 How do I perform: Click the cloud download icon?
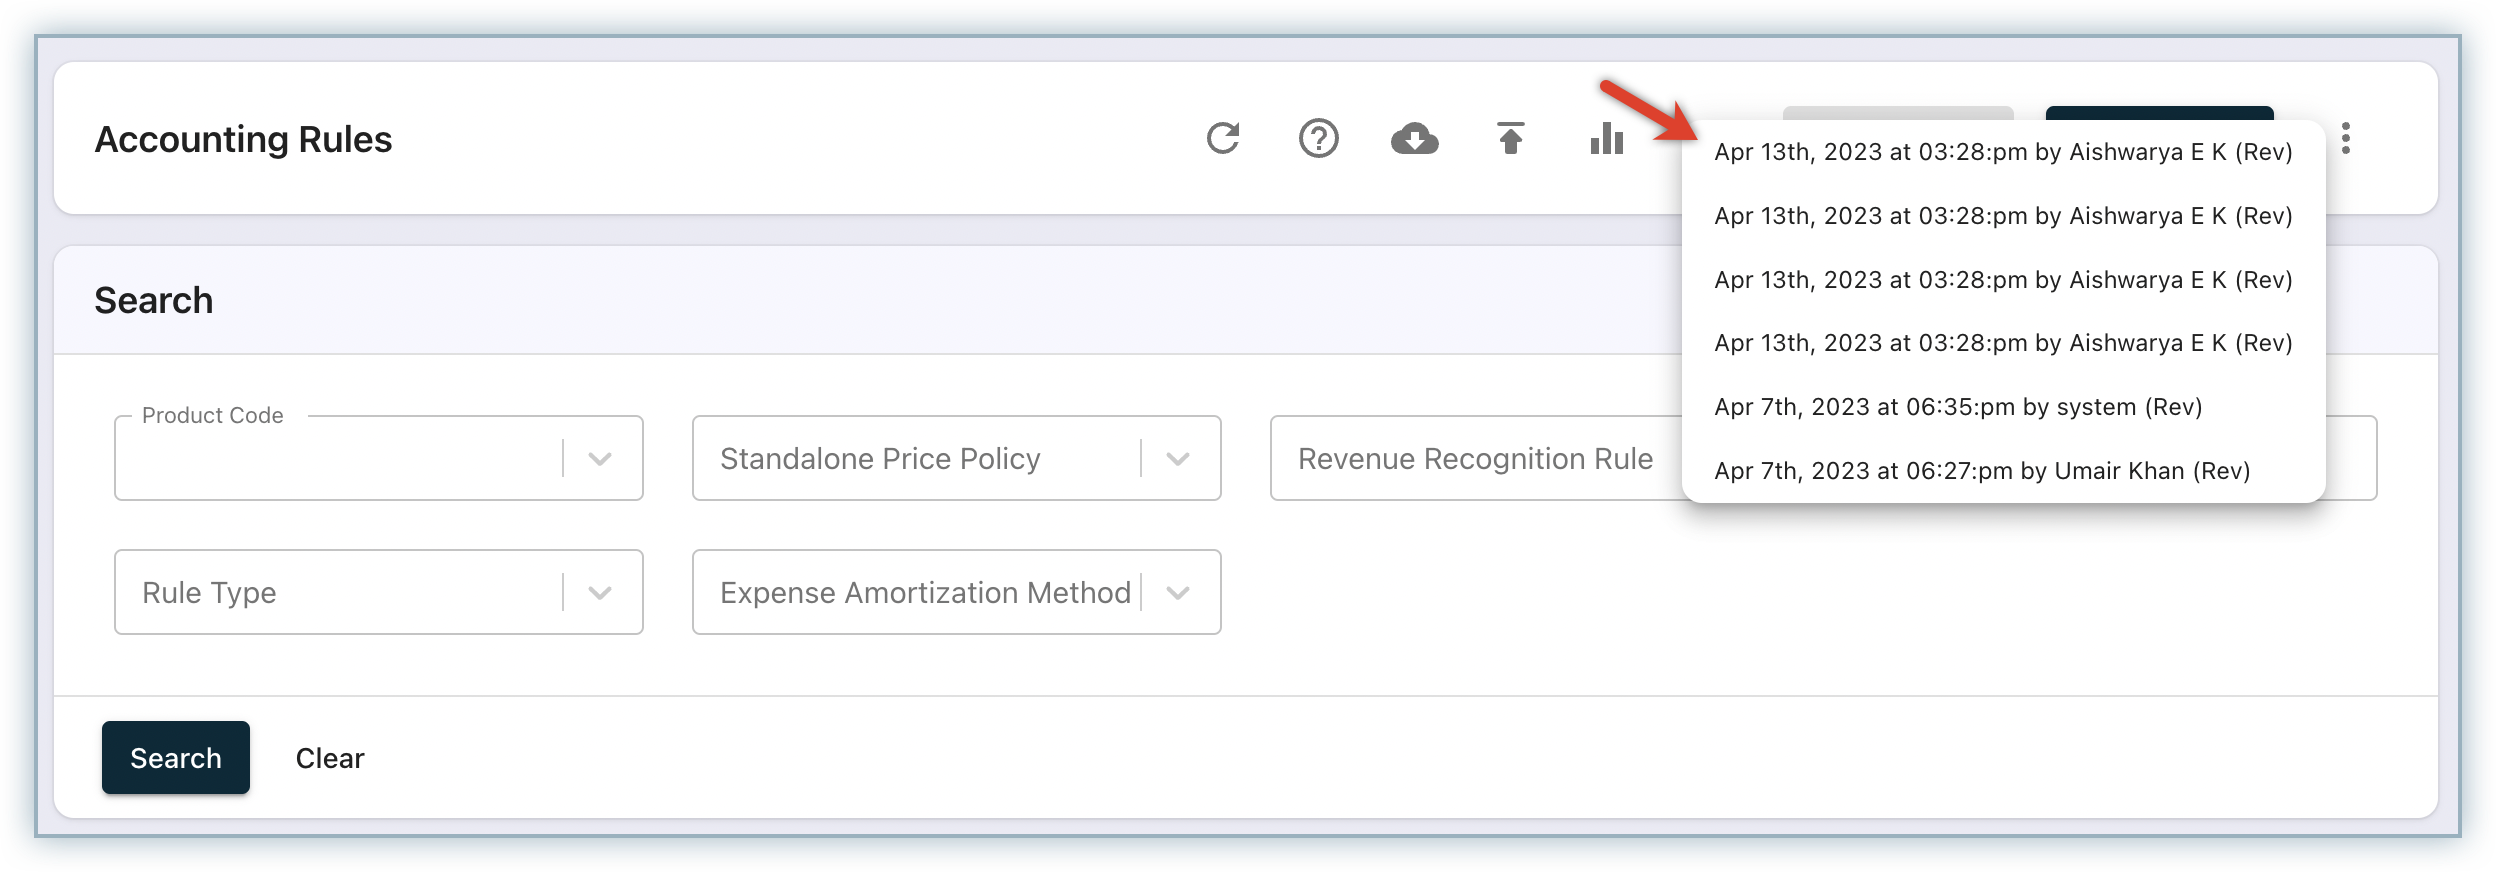click(x=1414, y=138)
